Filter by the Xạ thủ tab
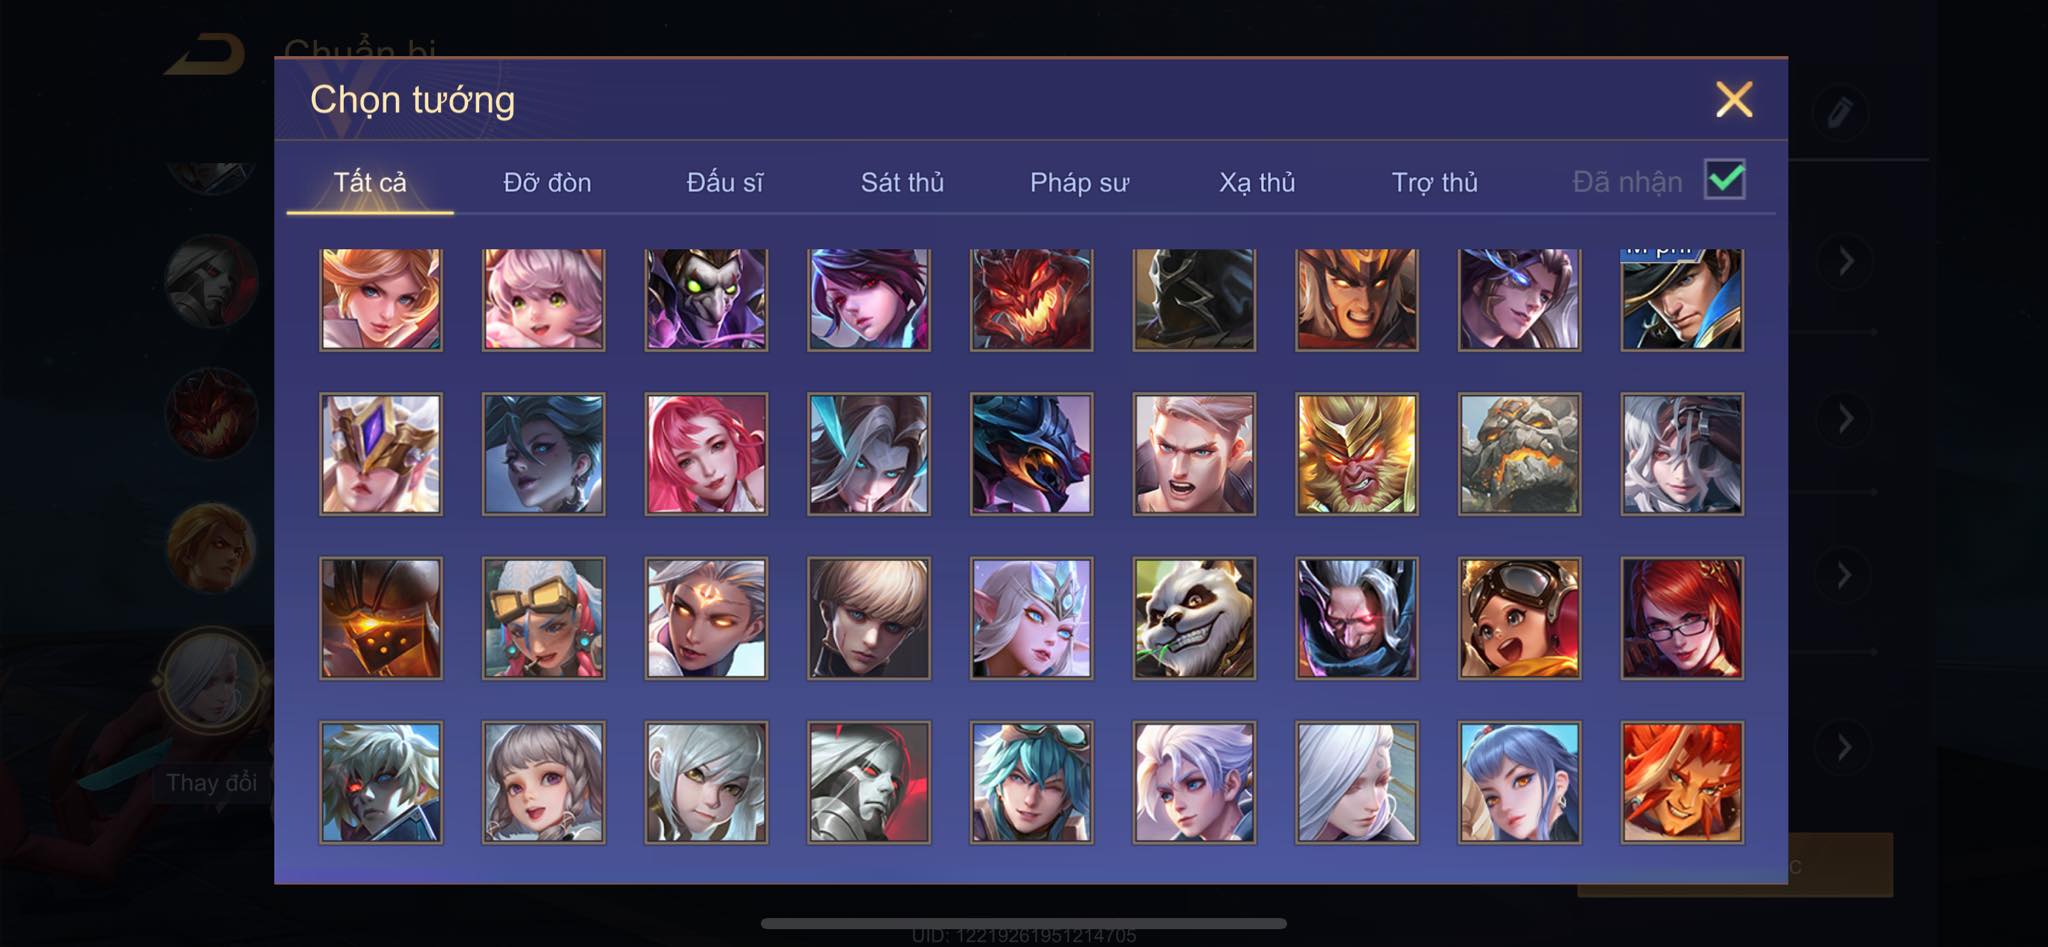 [x=1257, y=182]
